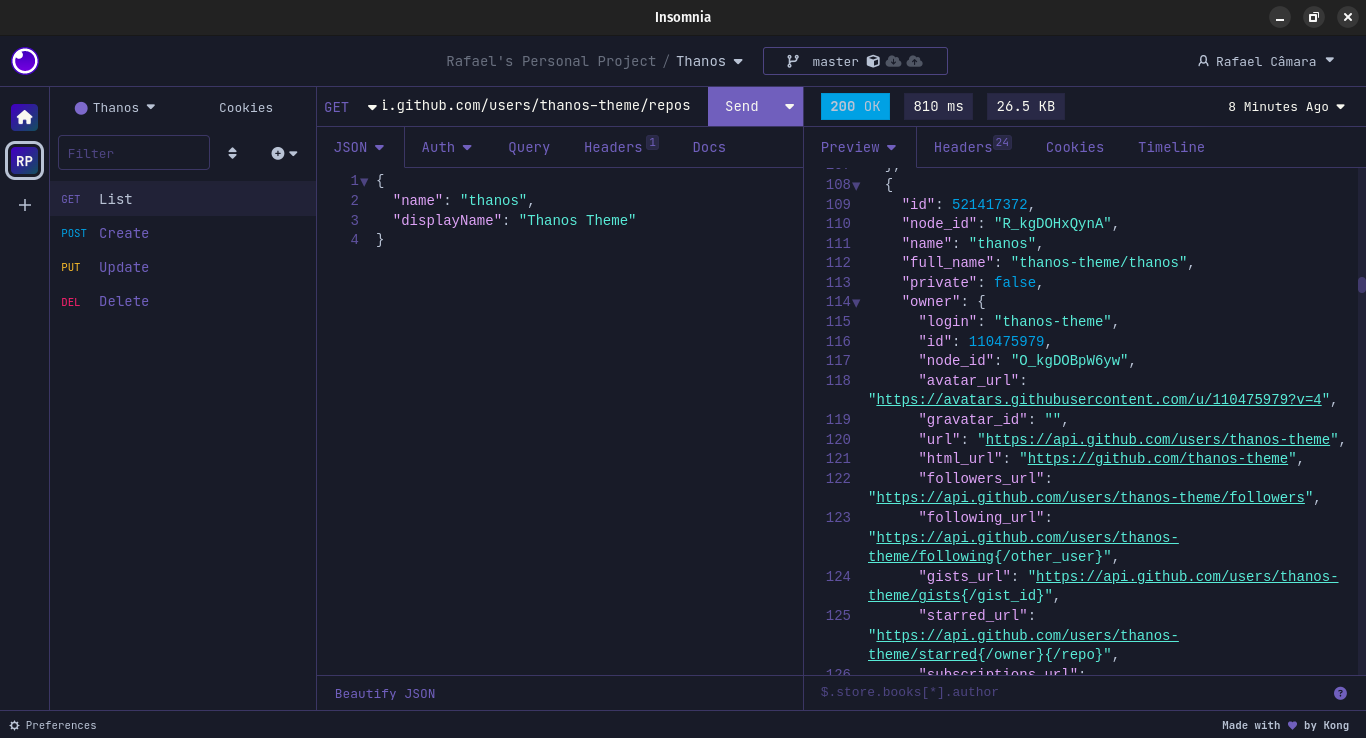Go to the Home dashboard icon

[x=25, y=117]
